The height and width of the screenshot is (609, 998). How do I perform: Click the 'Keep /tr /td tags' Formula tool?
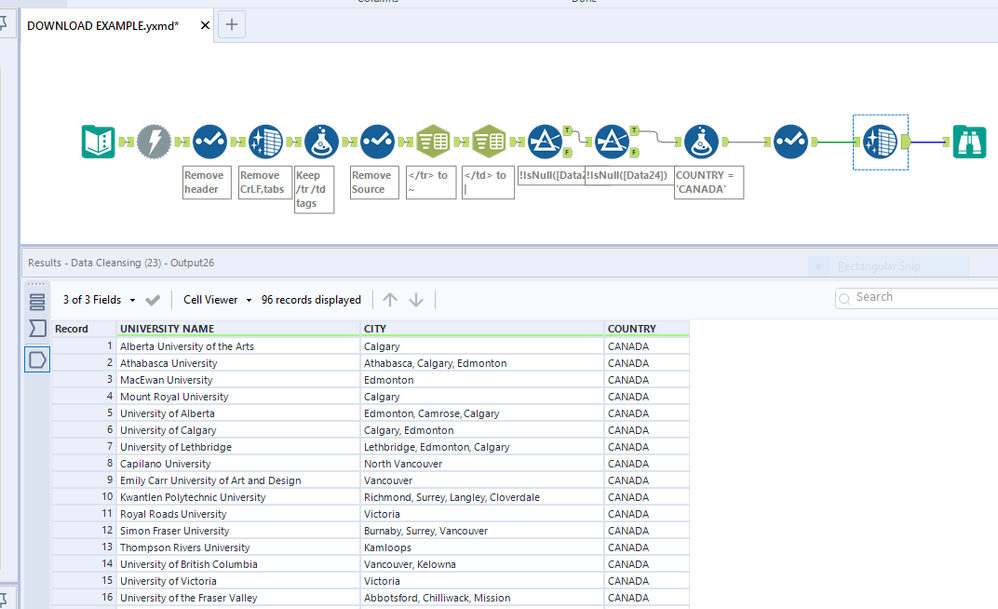320,142
